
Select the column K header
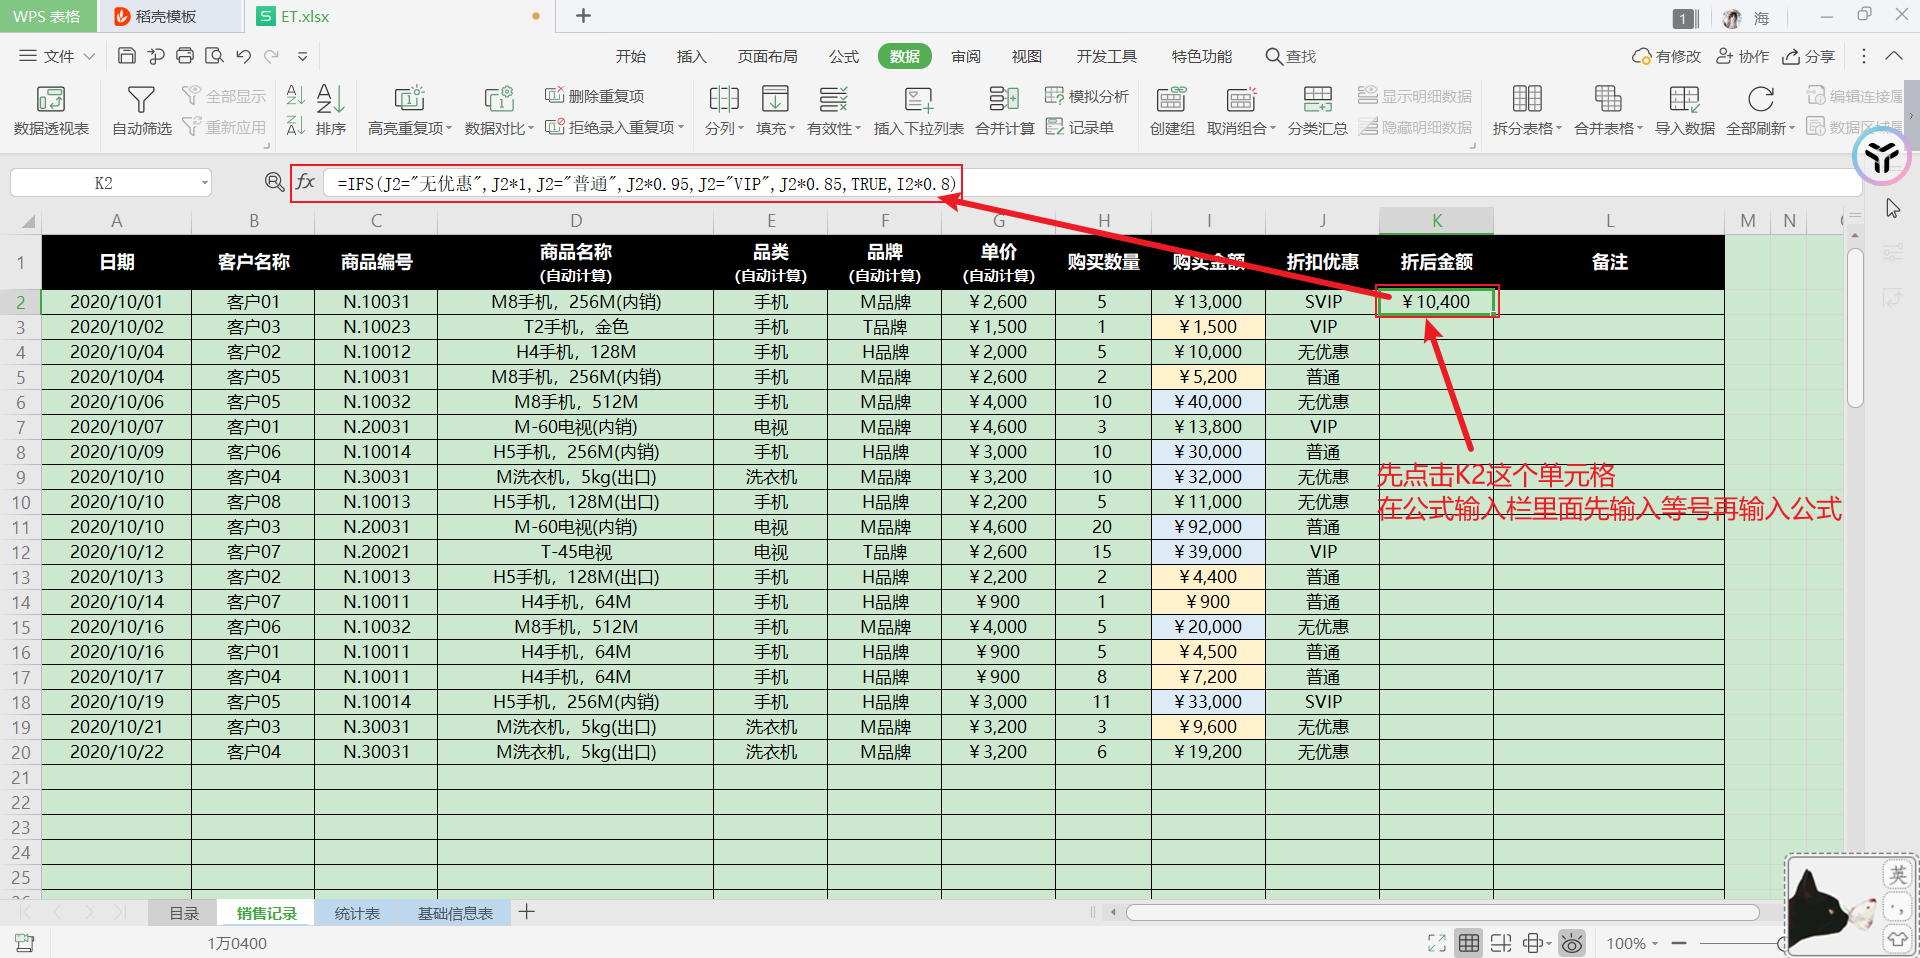click(x=1436, y=220)
